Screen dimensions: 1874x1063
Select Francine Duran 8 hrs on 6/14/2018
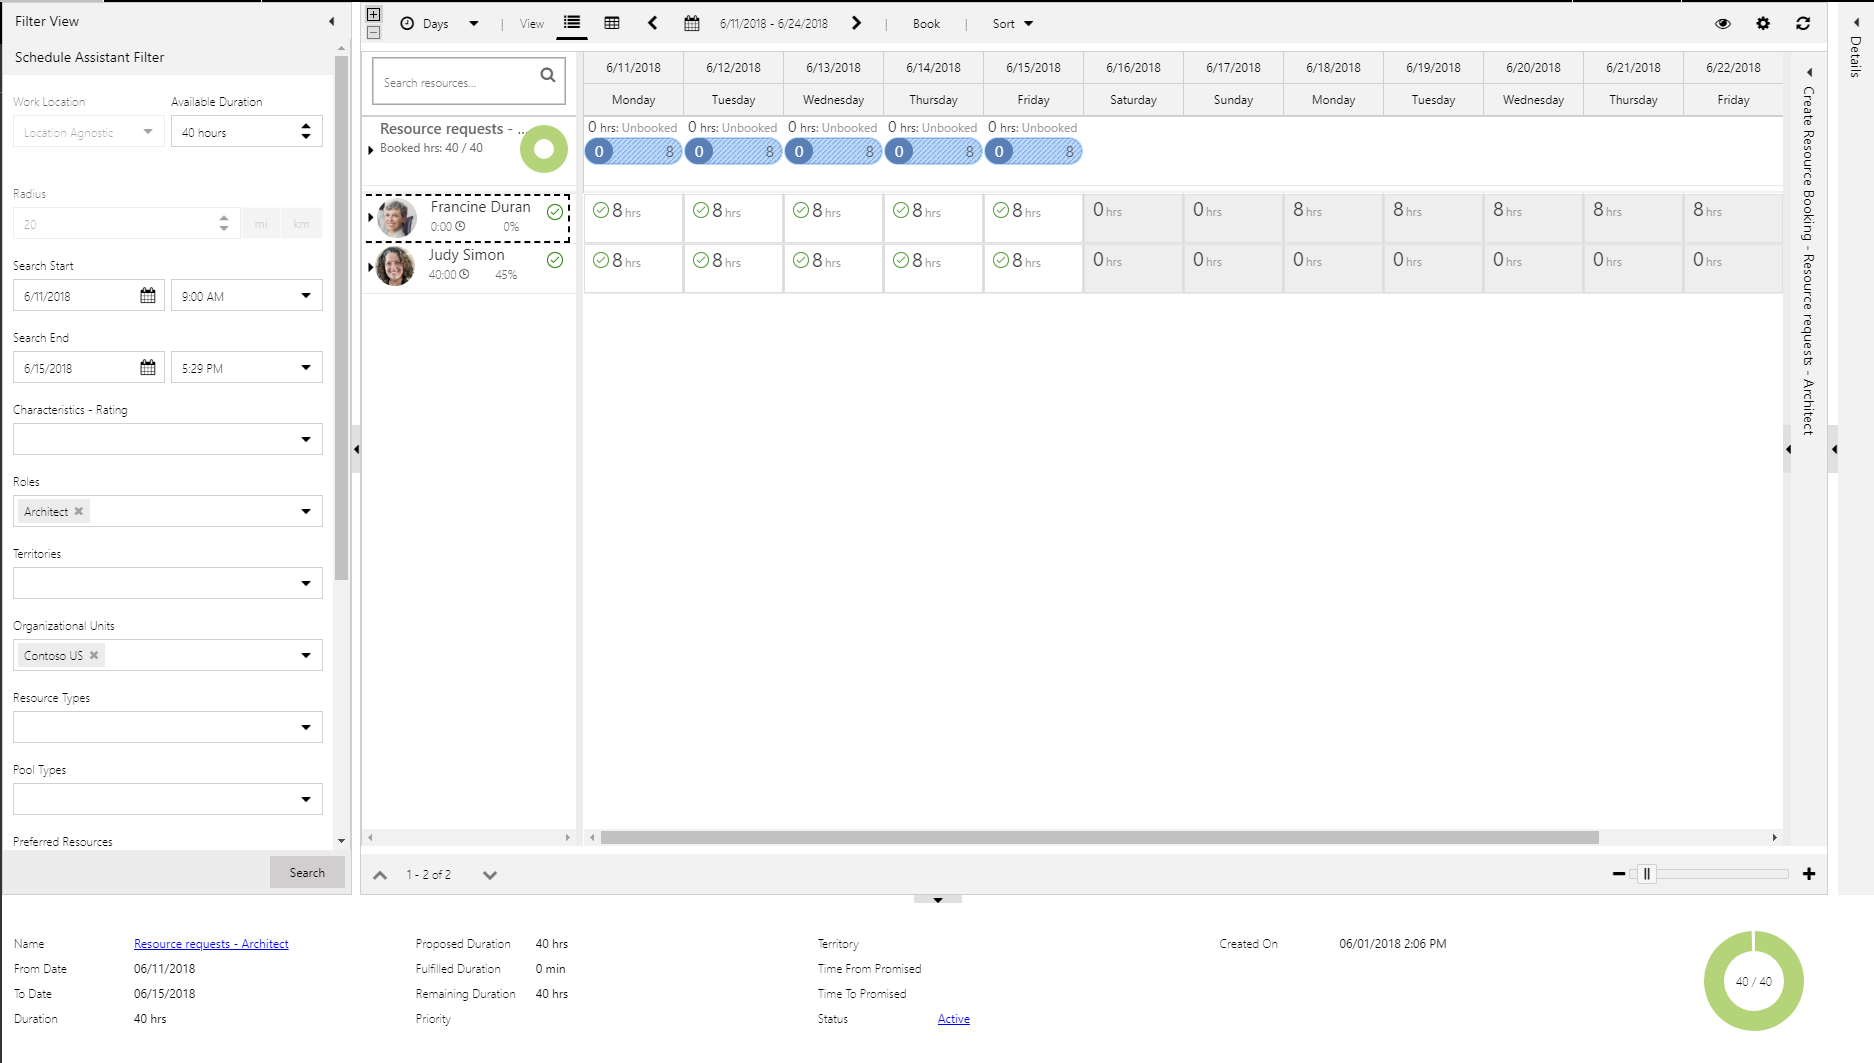pyautogui.click(x=933, y=217)
